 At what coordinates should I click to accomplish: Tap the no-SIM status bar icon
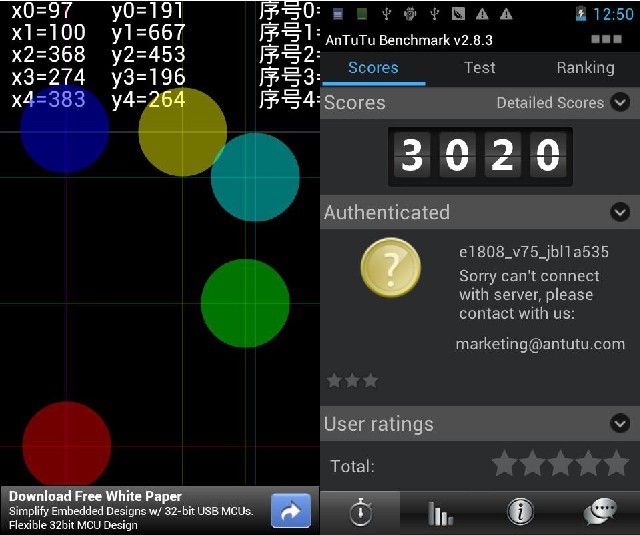coord(458,14)
